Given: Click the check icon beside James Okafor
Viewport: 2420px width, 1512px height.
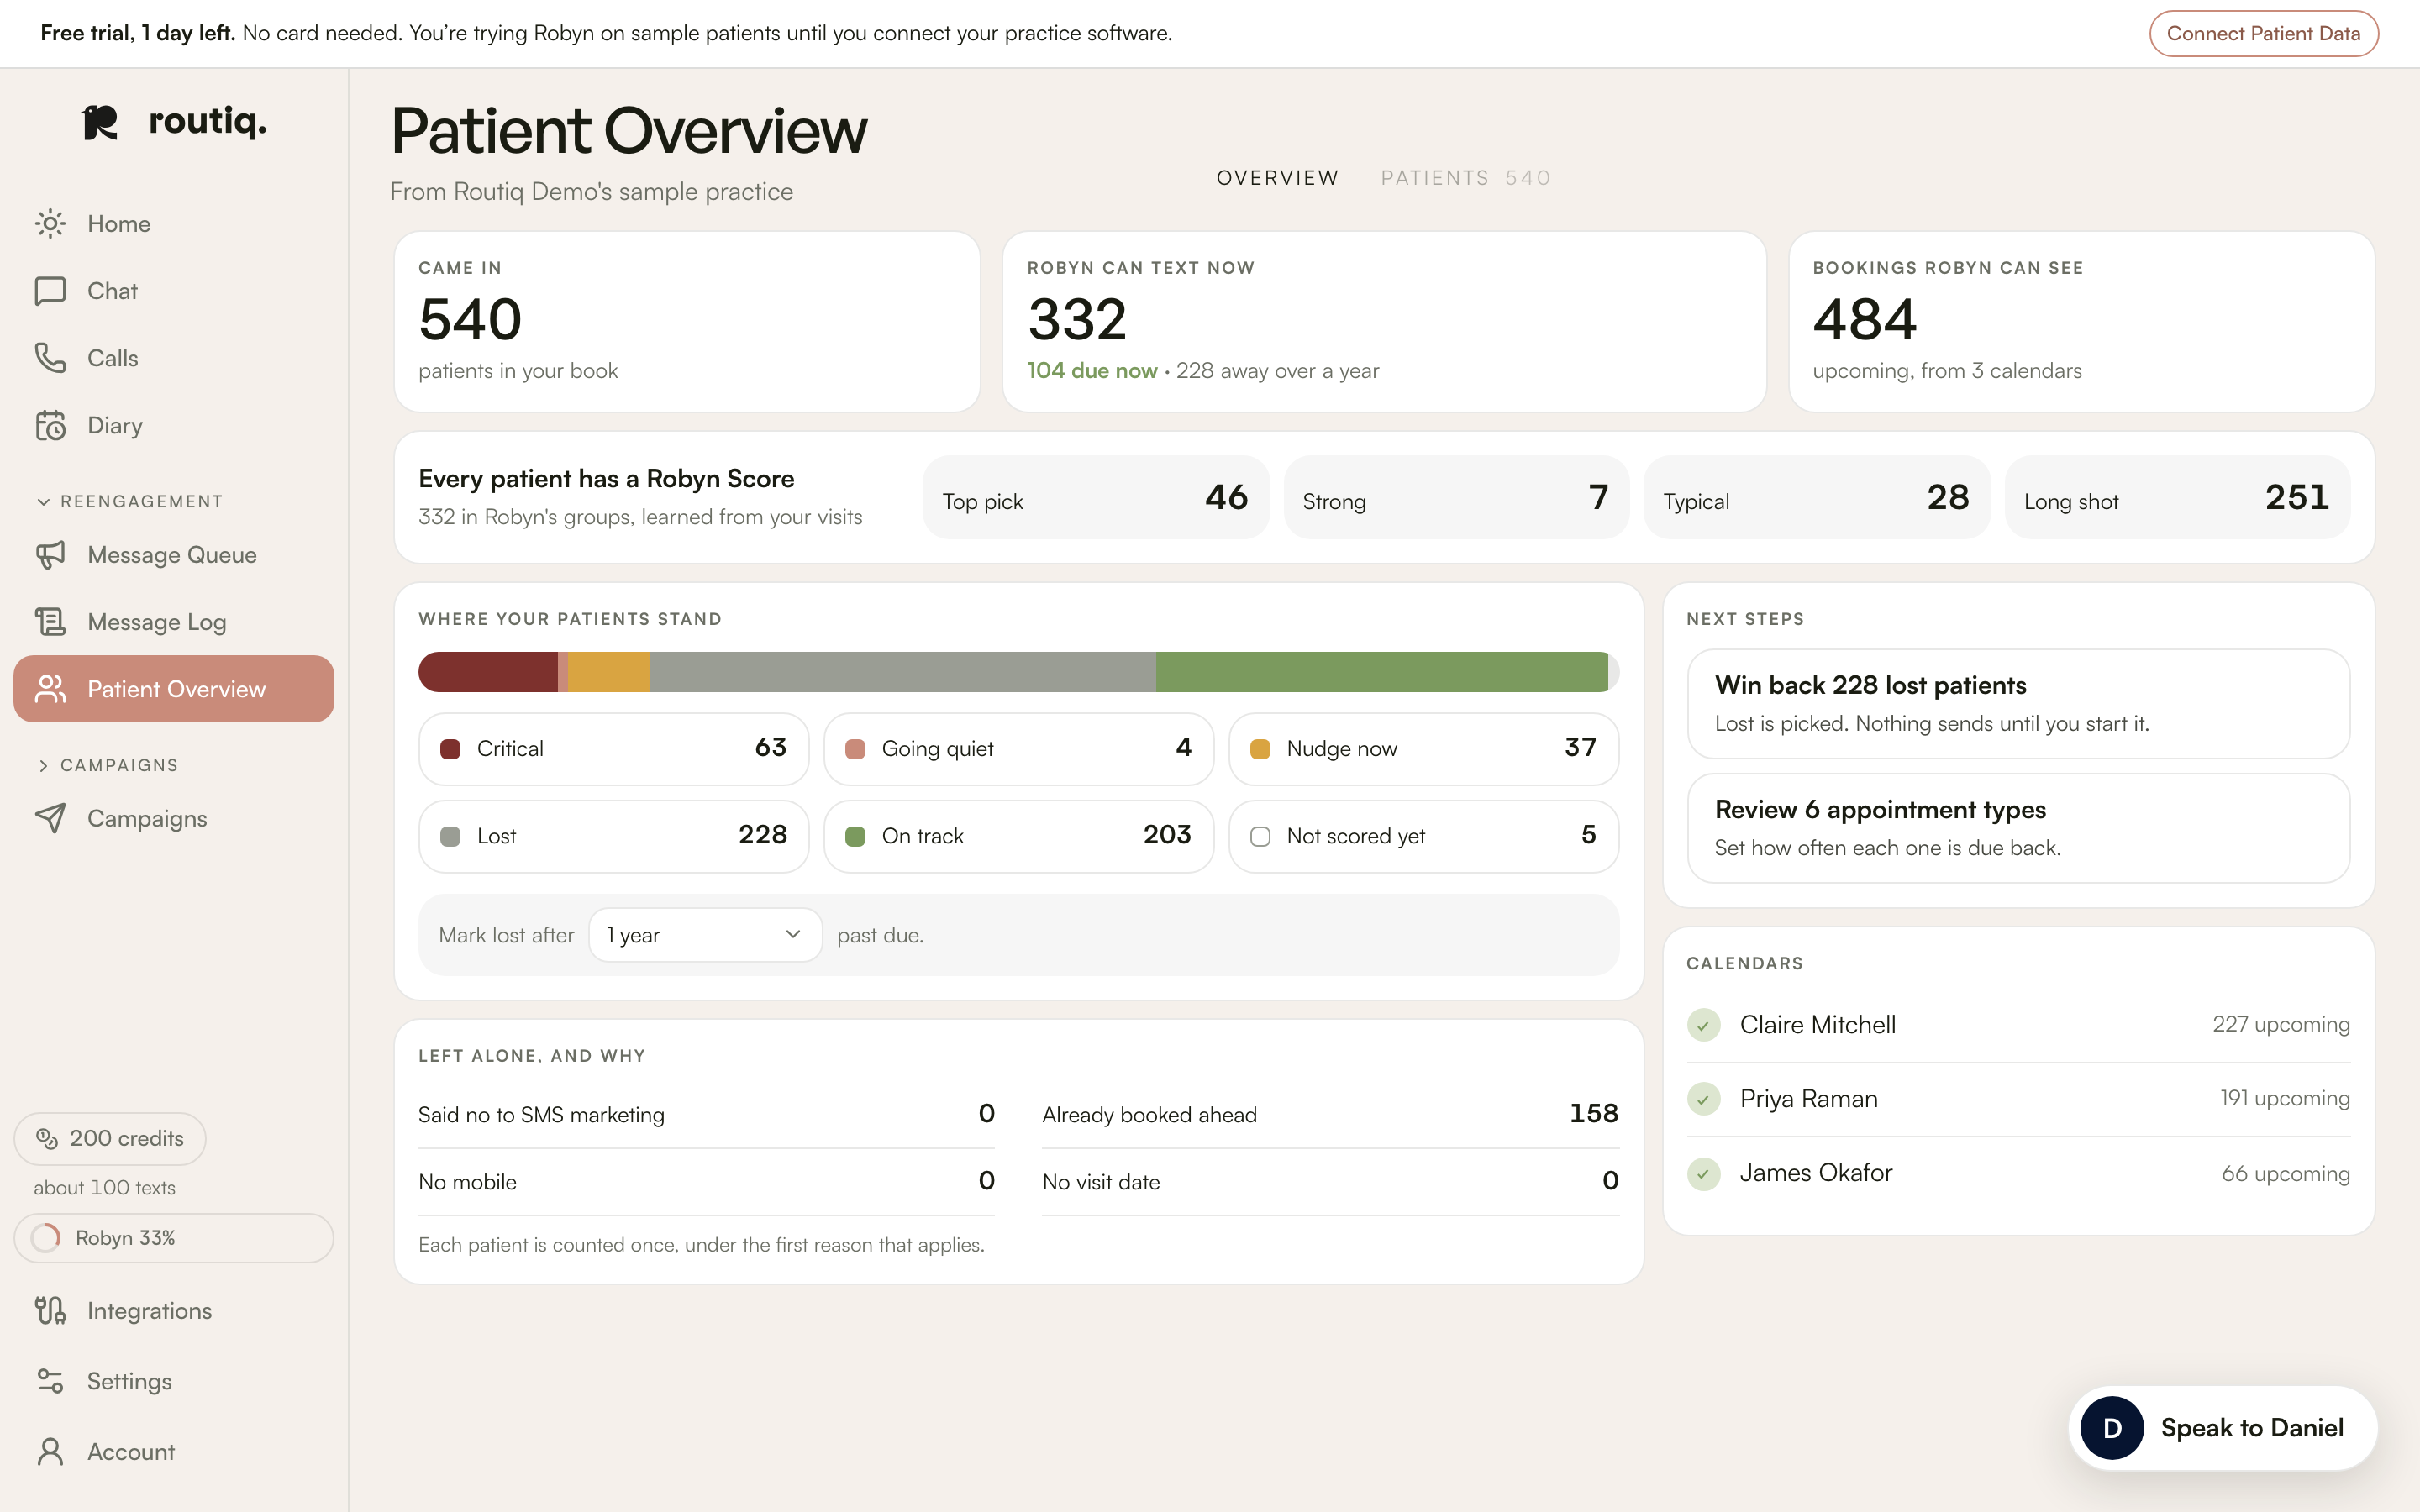Looking at the screenshot, I should tap(1703, 1173).
